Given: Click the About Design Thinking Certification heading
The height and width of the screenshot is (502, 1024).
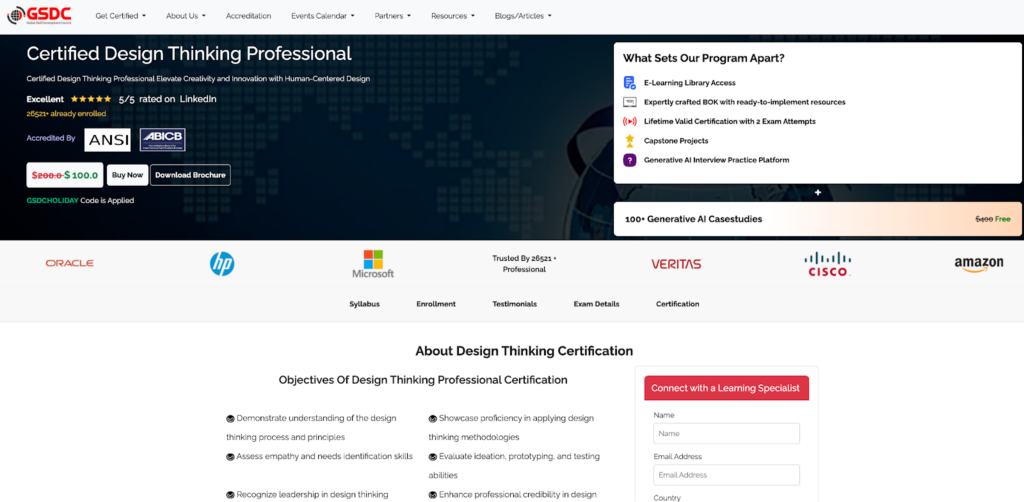Looking at the screenshot, I should coord(524,351).
